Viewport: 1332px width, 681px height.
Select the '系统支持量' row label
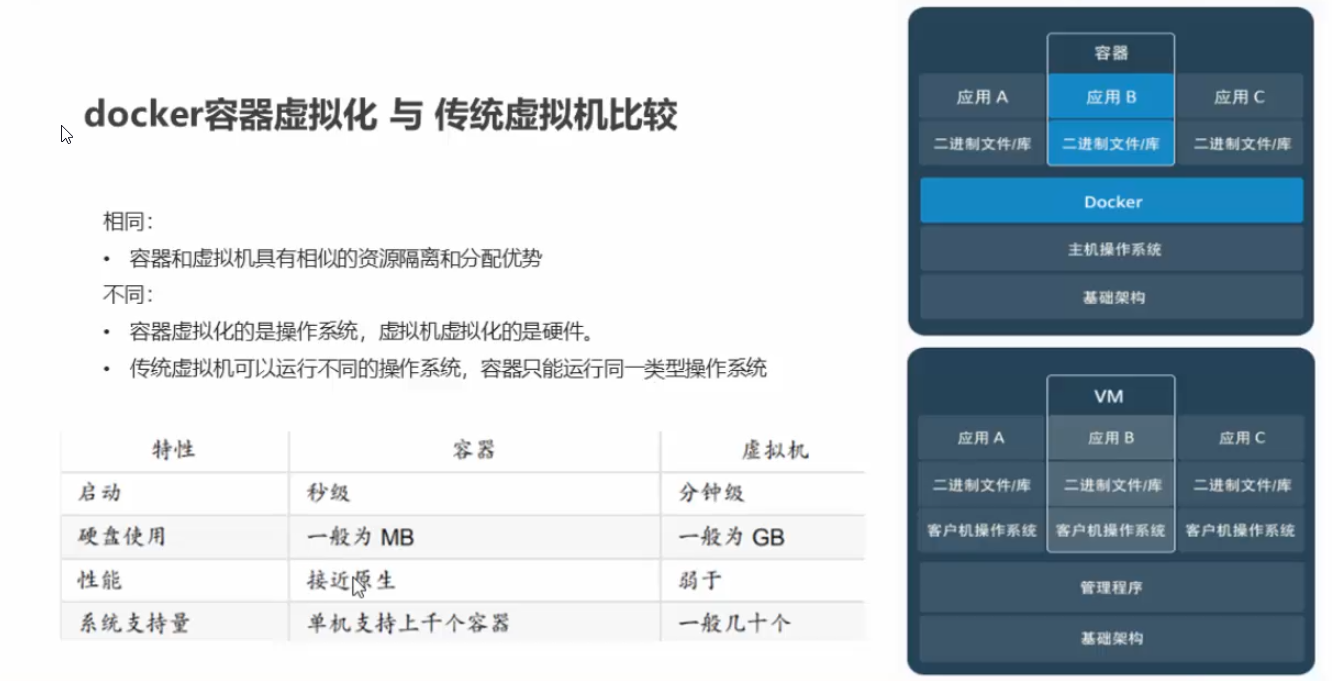point(134,623)
